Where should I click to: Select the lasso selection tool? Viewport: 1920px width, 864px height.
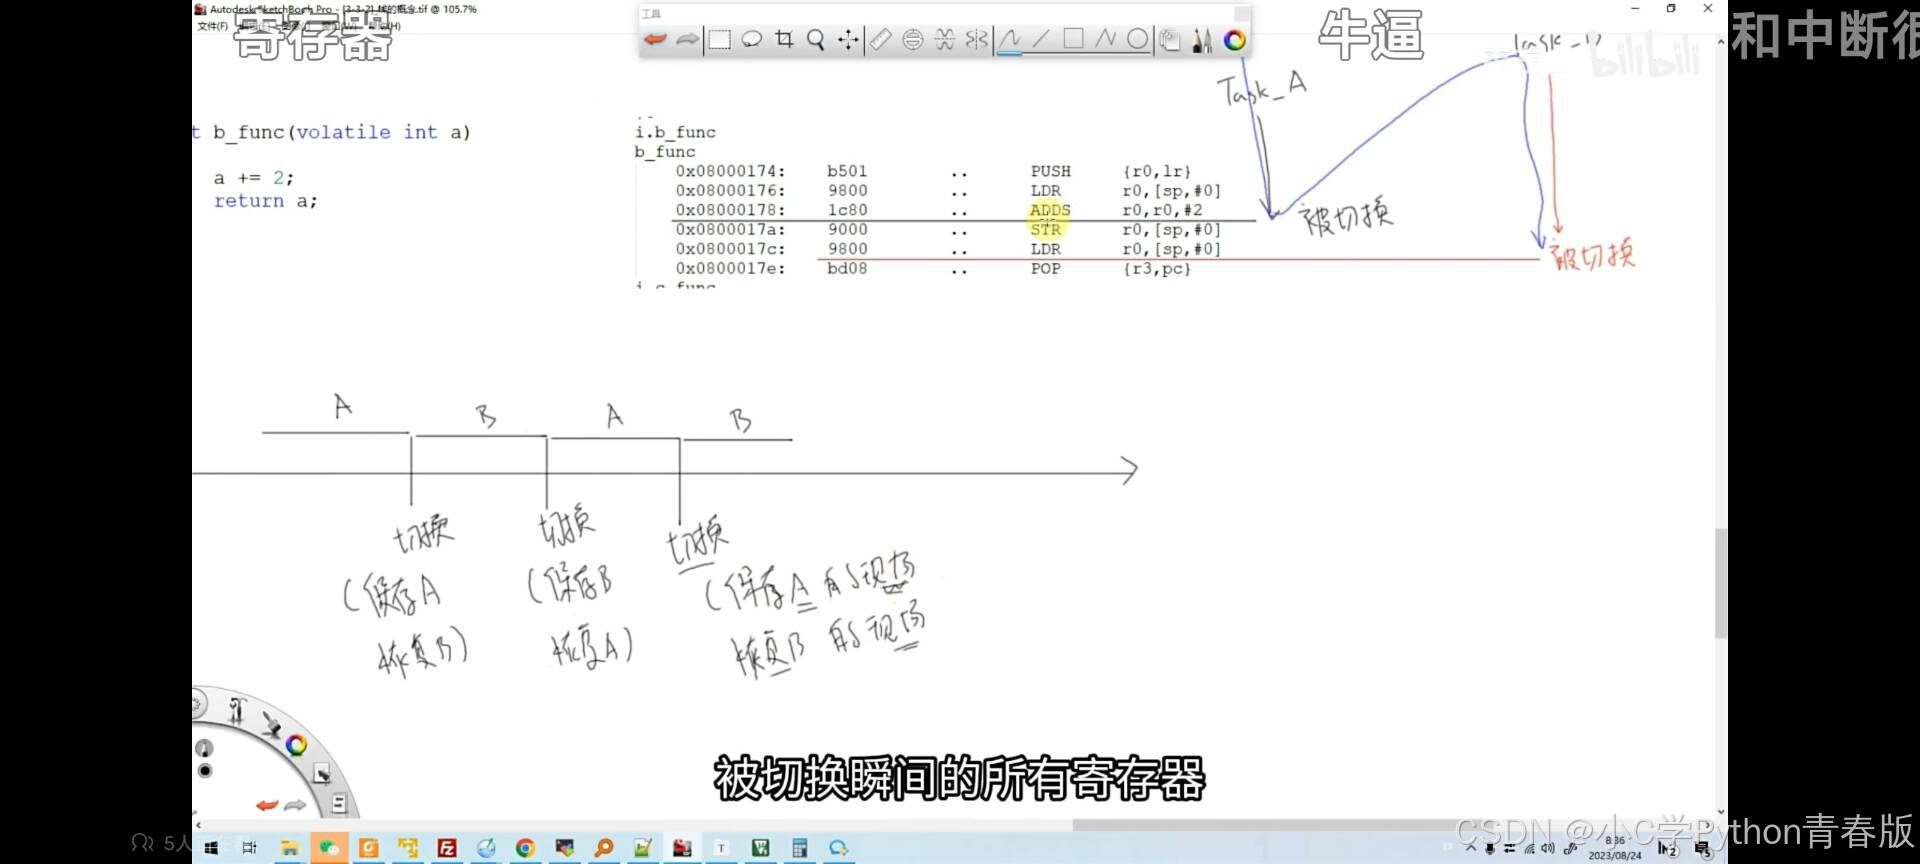[752, 39]
